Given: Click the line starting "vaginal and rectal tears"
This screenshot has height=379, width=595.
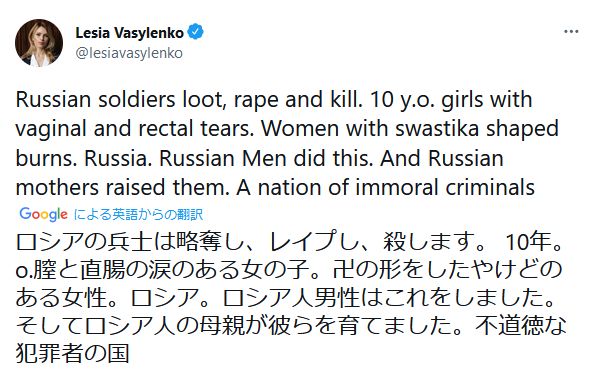Looking at the screenshot, I should [287, 129].
